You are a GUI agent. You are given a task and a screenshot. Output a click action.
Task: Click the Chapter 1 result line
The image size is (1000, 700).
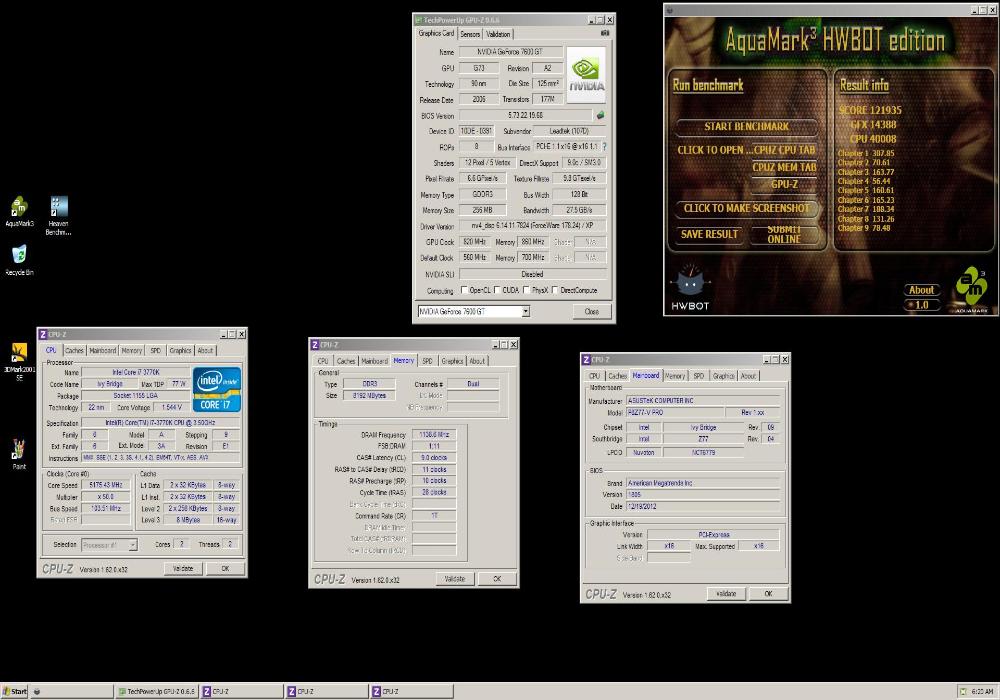click(865, 153)
